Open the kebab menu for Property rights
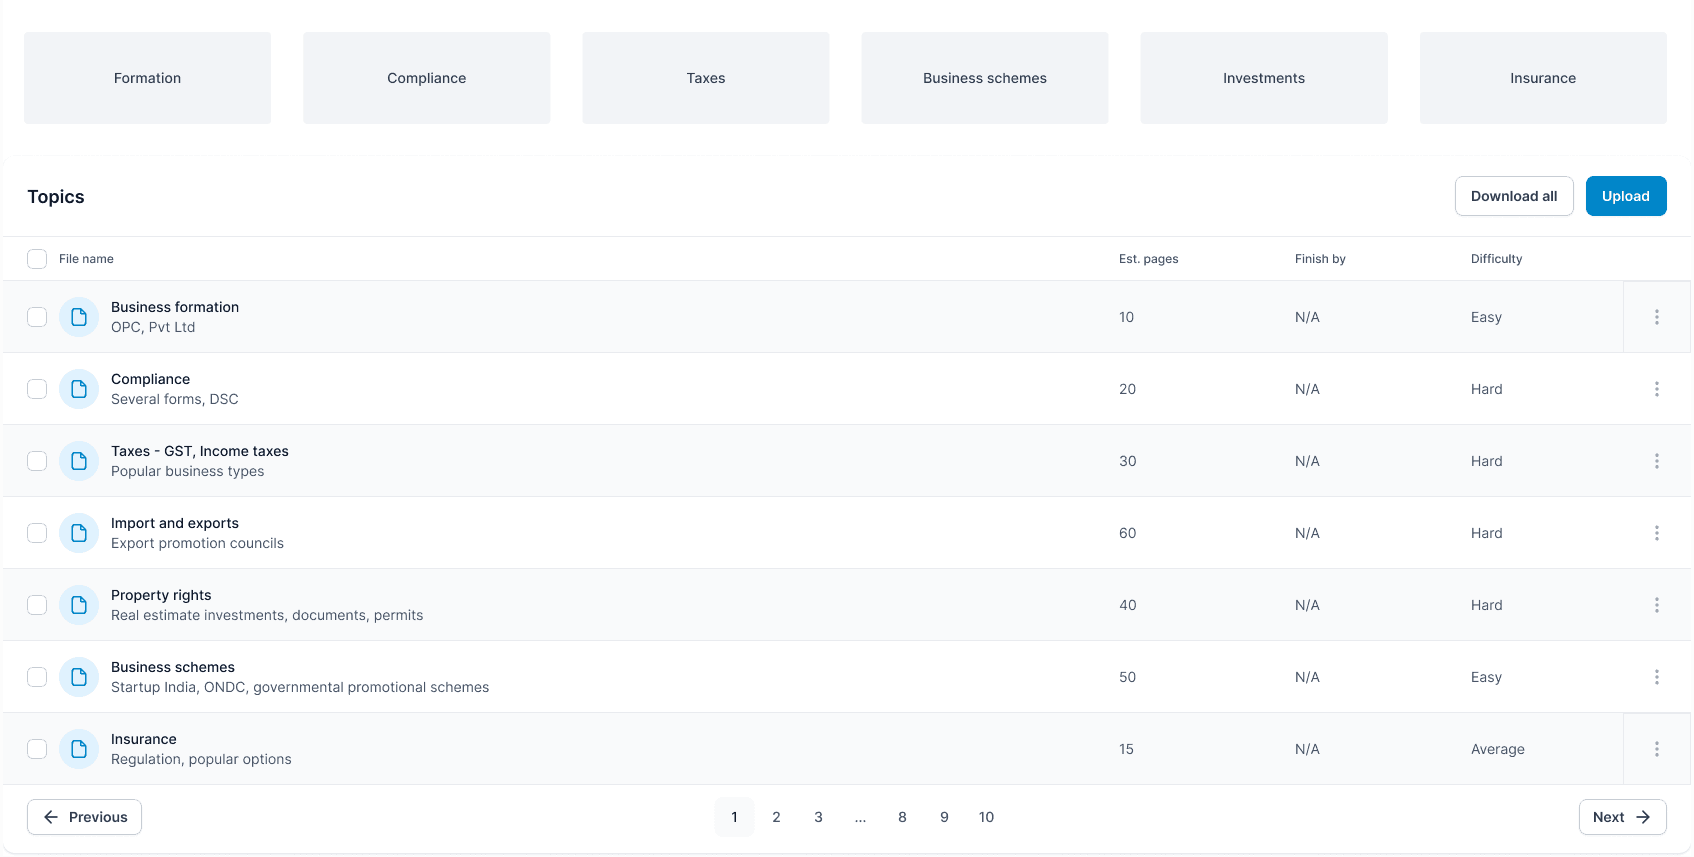This screenshot has width=1694, height=857. 1656,605
